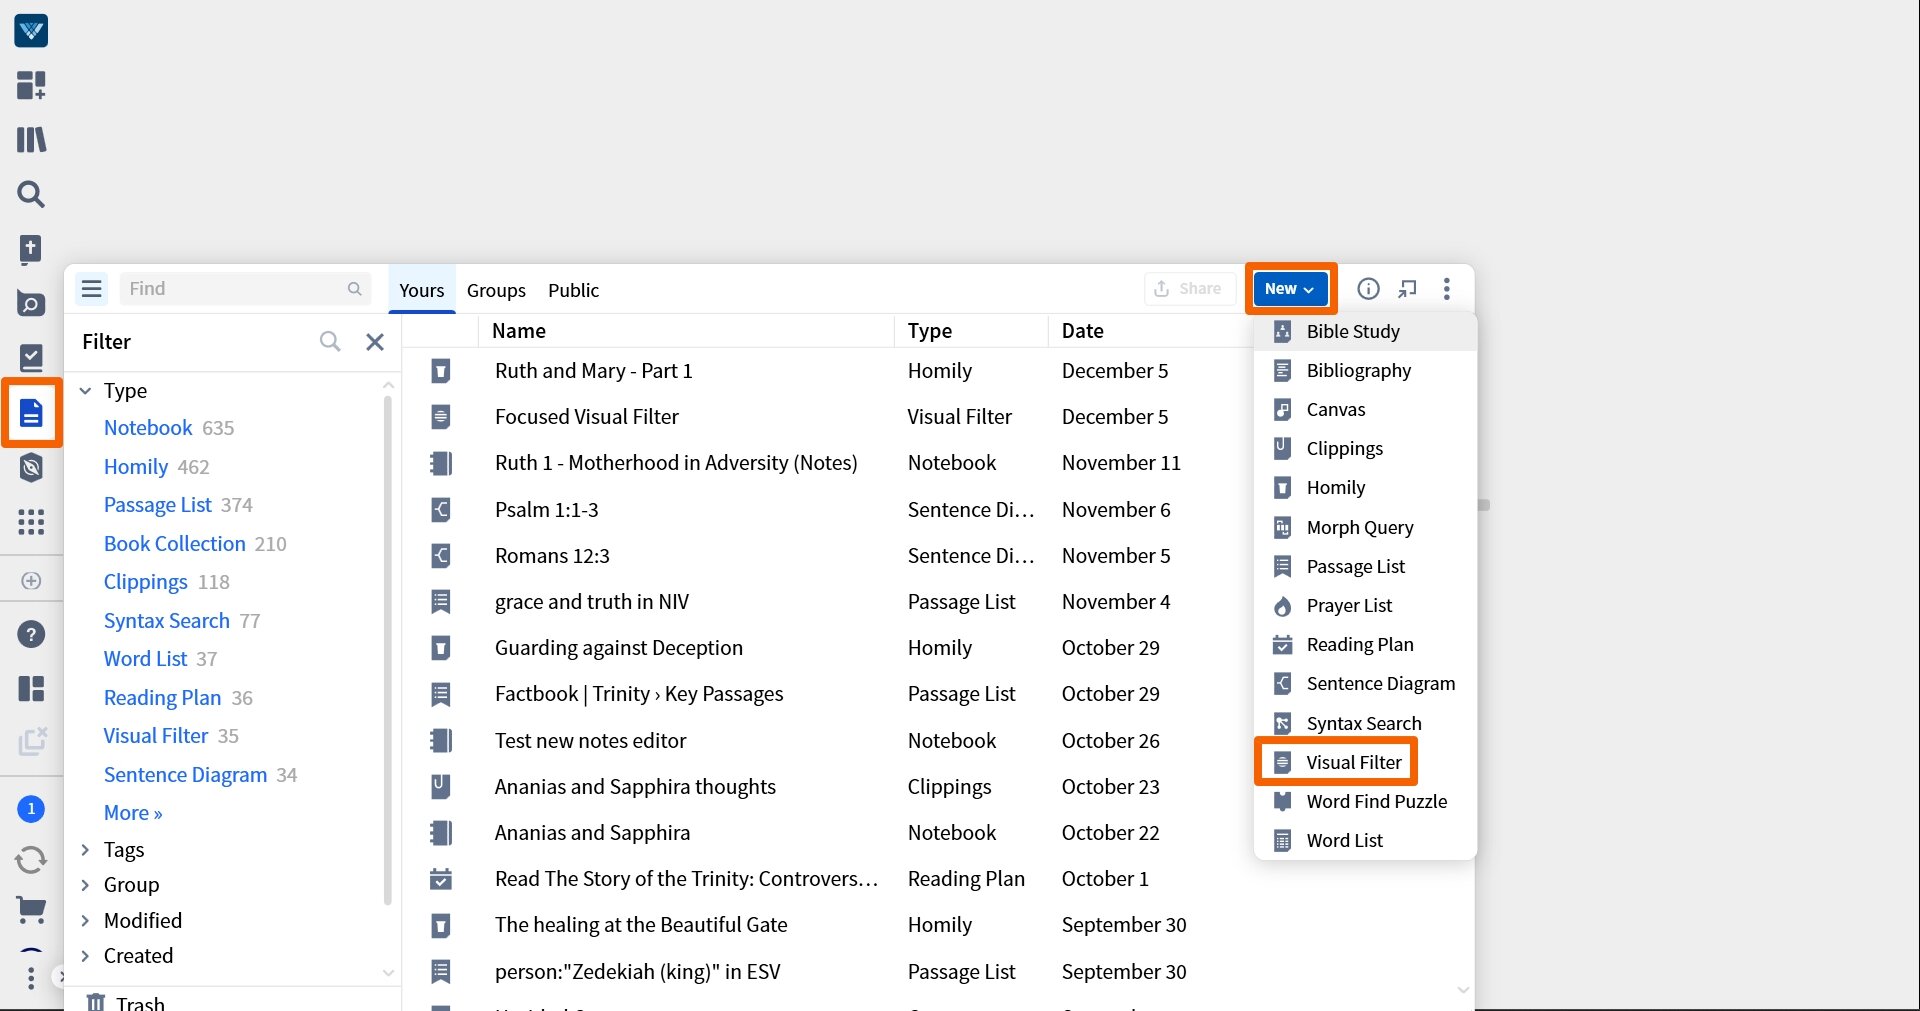Open the Bible book icon in sidebar

coord(31,249)
